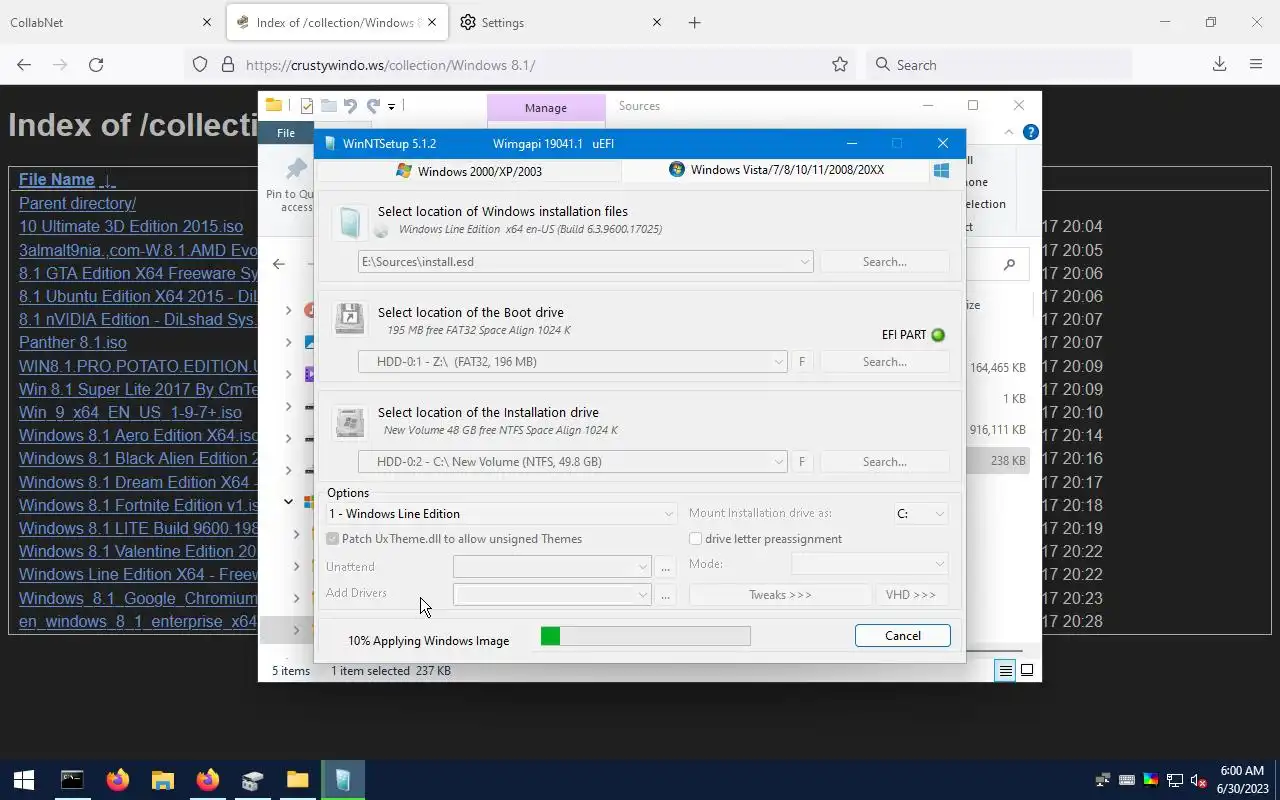The width and height of the screenshot is (1280, 800).
Task: Click the installation files box icon
Action: click(x=349, y=222)
